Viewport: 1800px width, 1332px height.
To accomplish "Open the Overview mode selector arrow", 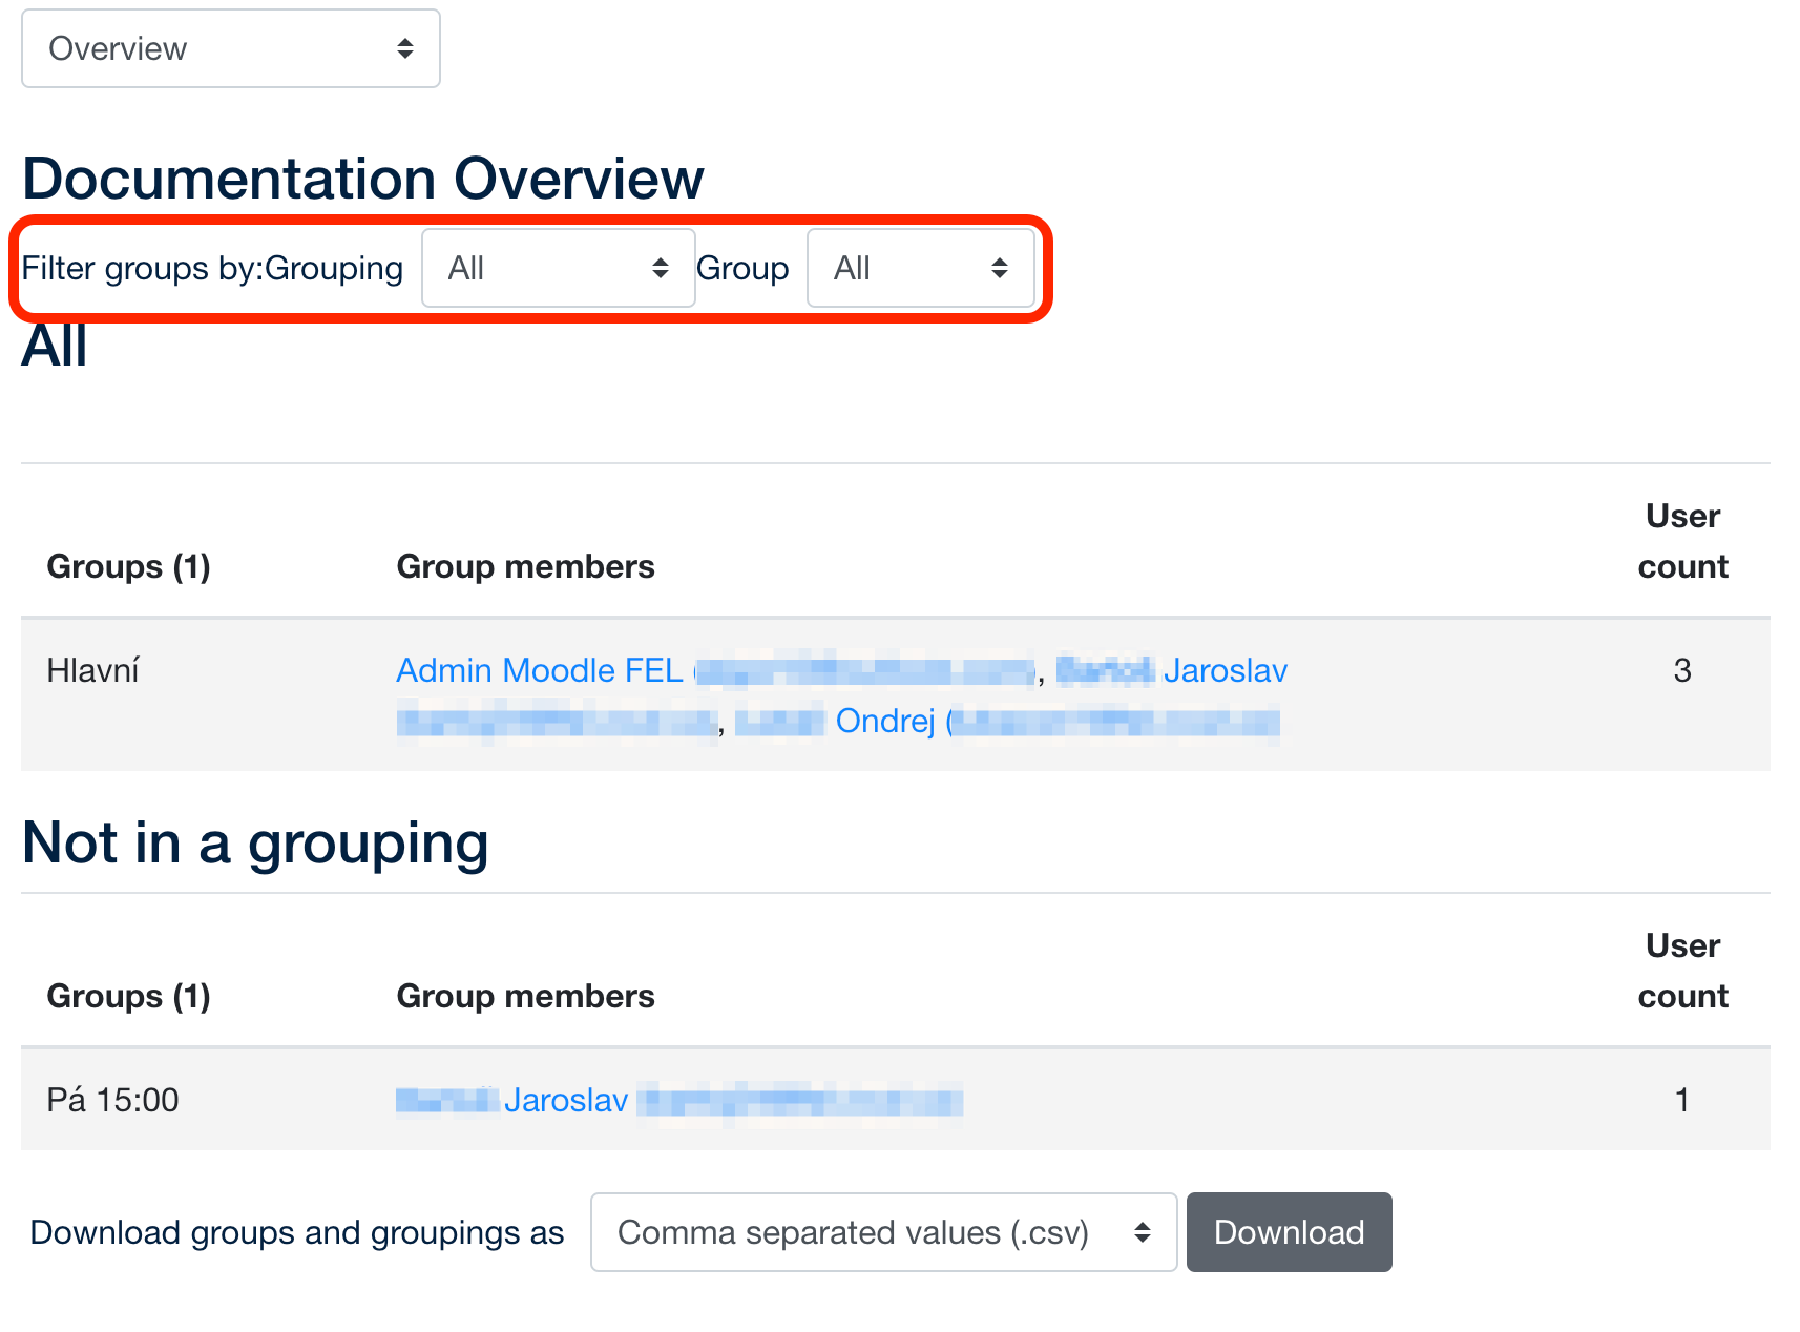I will [x=405, y=48].
